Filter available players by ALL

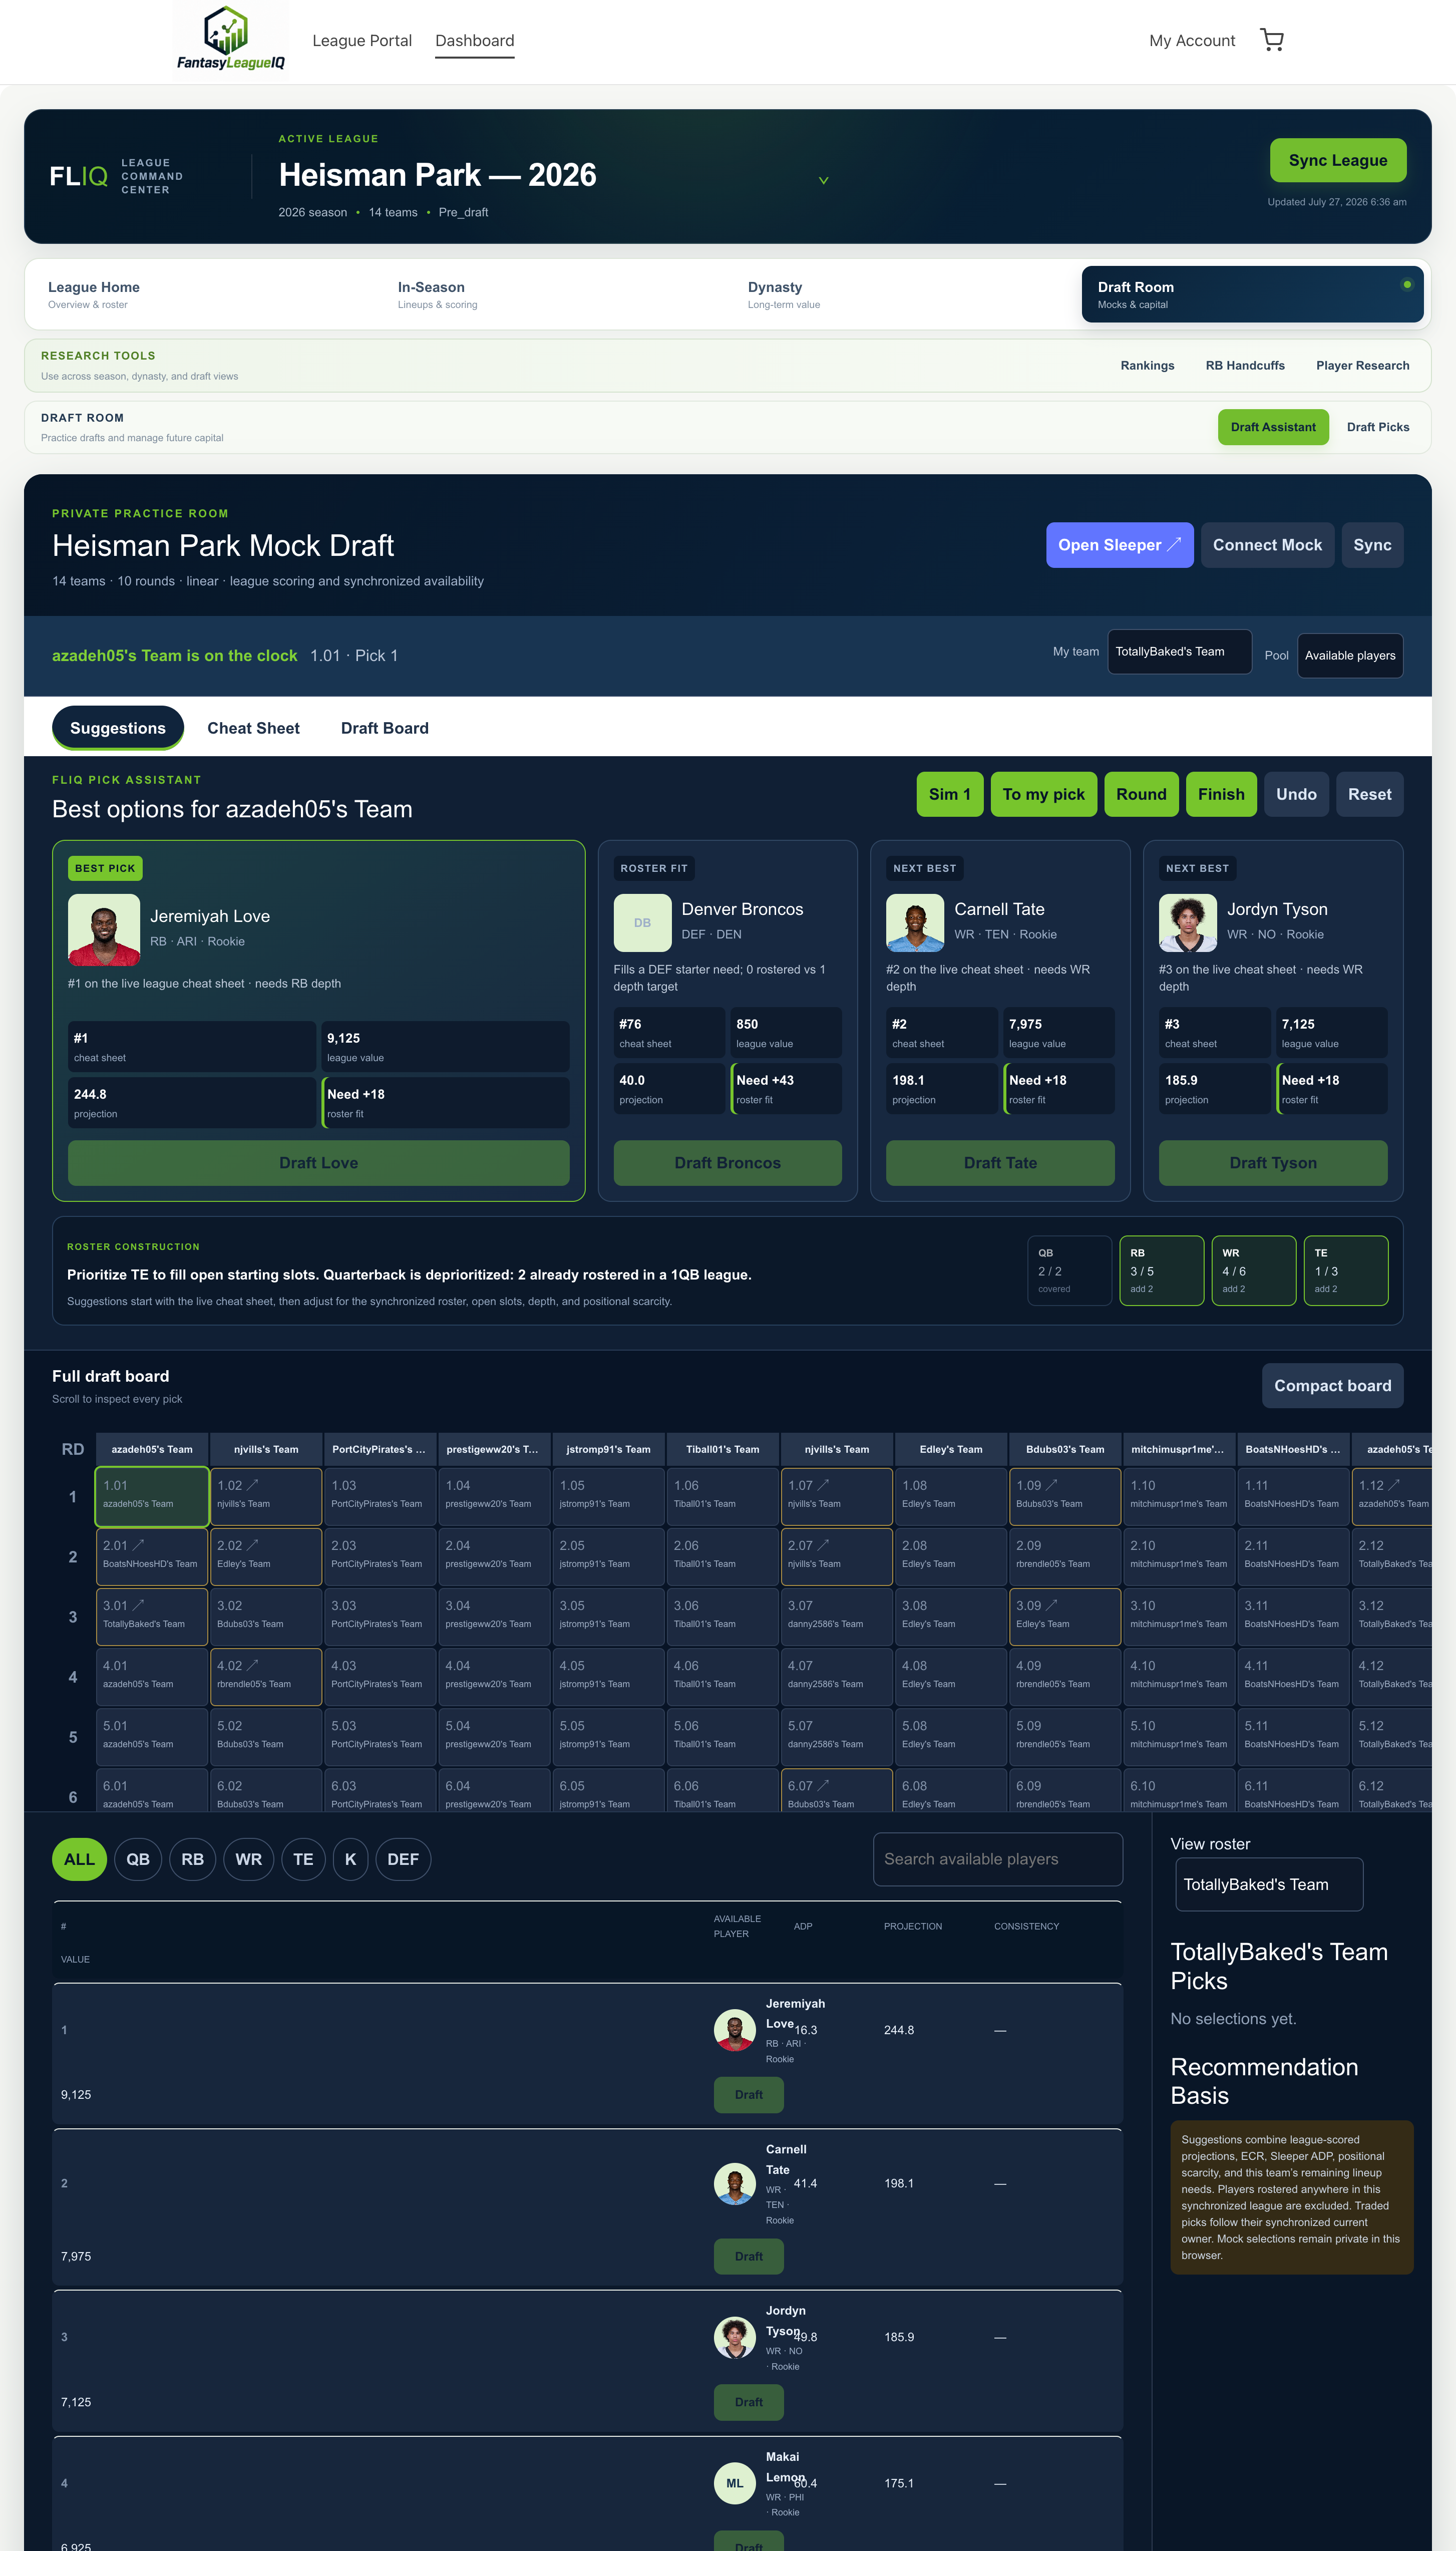click(79, 1860)
